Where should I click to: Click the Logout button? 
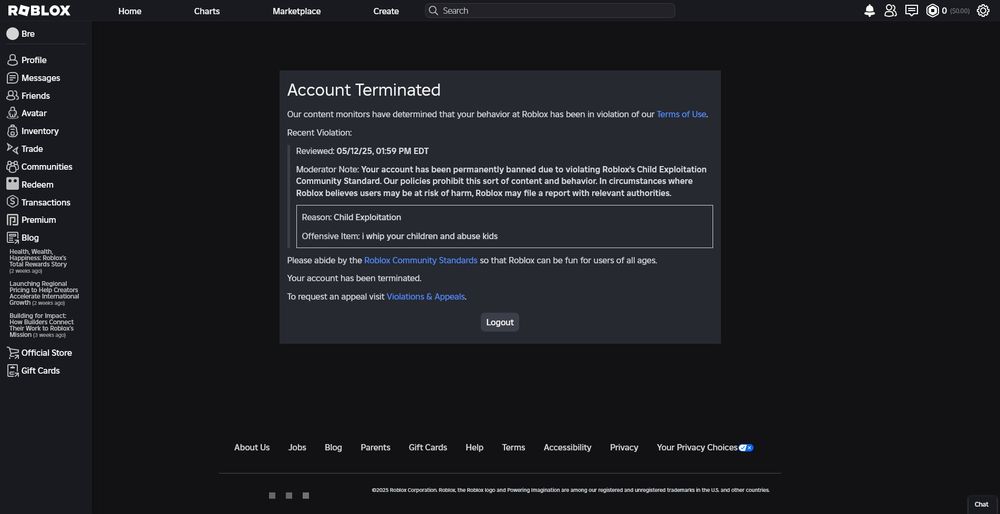pos(499,322)
